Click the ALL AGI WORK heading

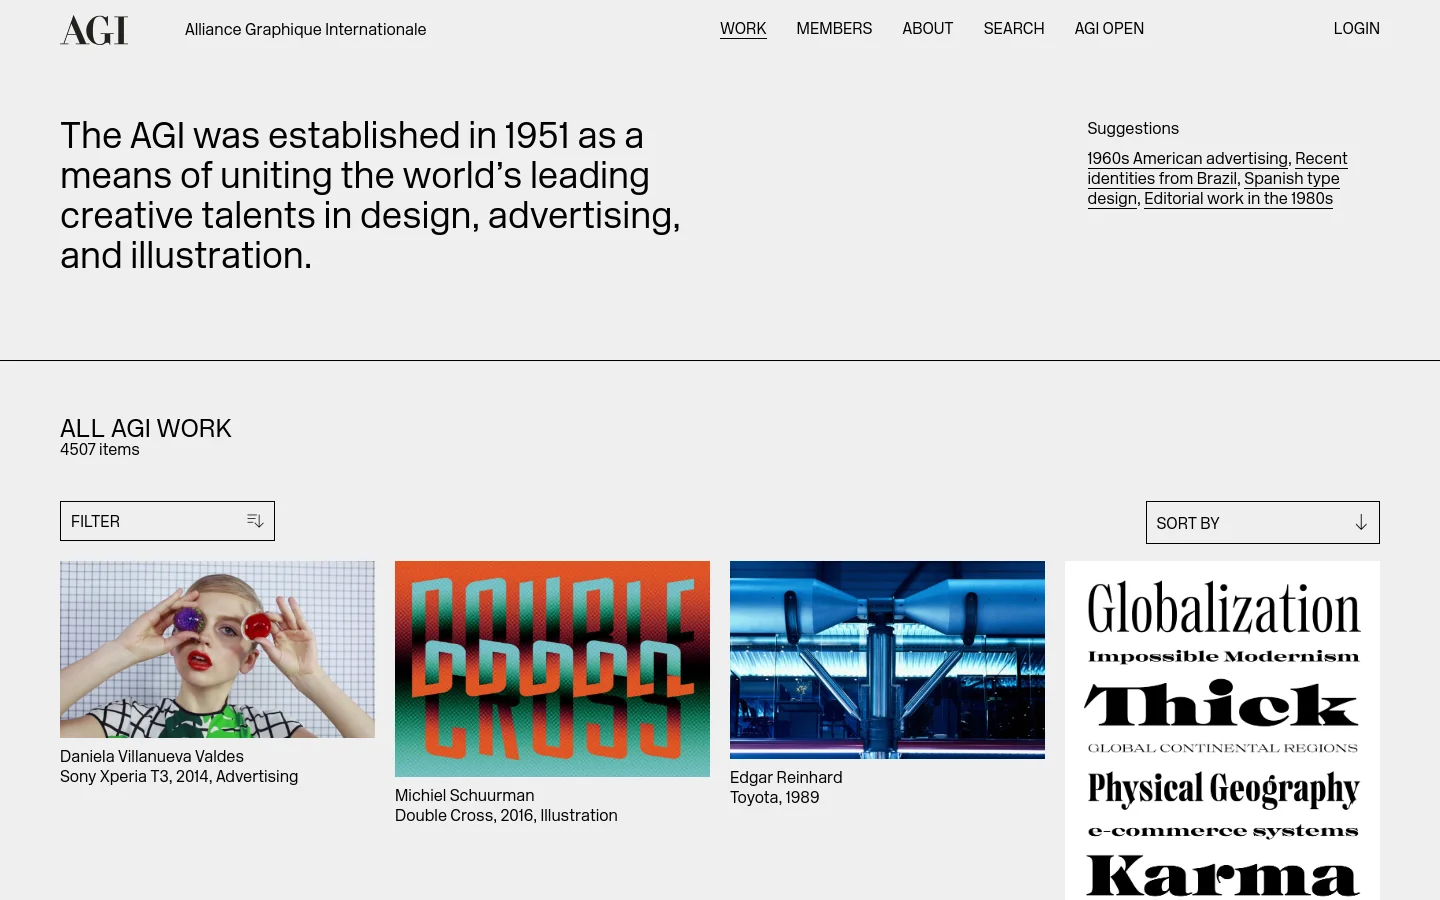[x=146, y=428]
